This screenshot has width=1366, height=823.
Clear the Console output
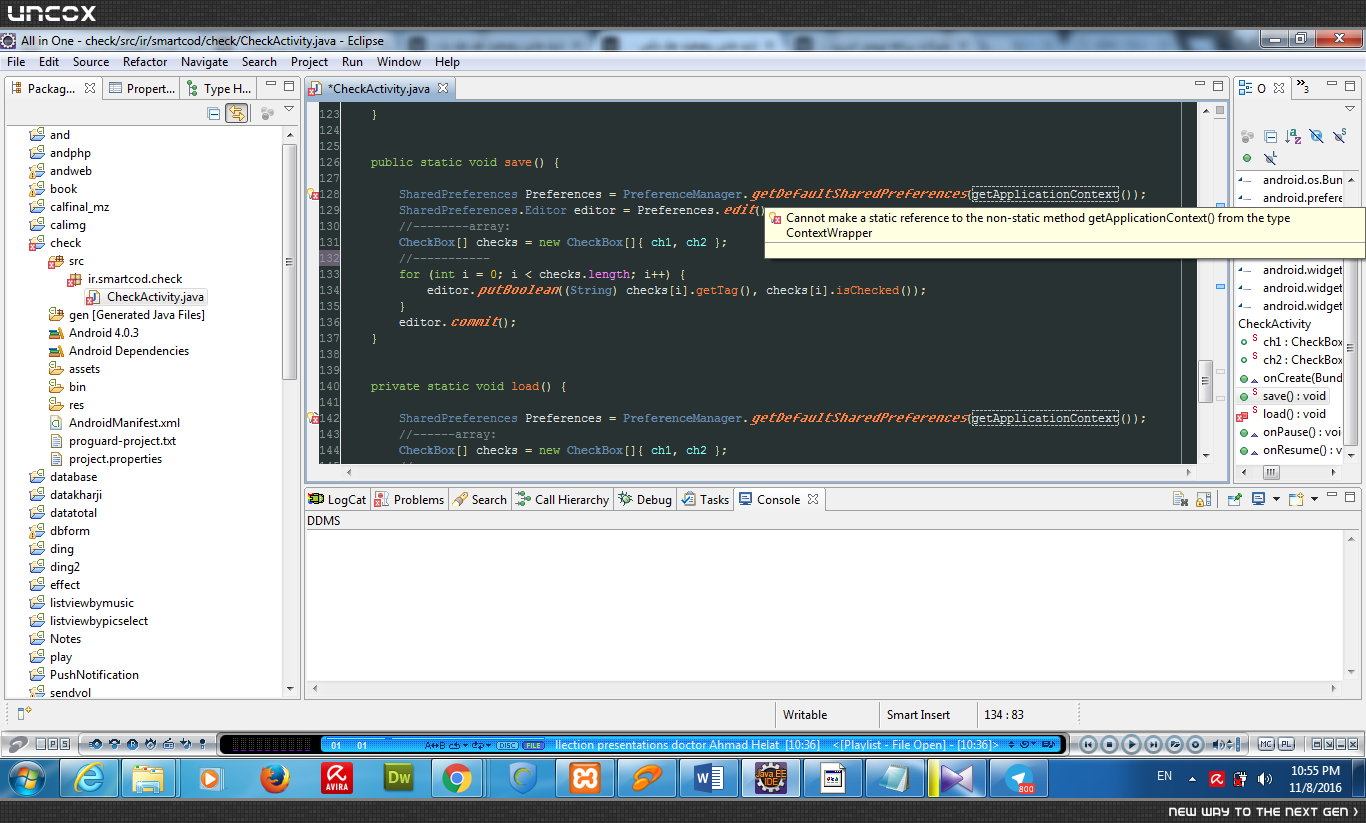(x=1180, y=499)
